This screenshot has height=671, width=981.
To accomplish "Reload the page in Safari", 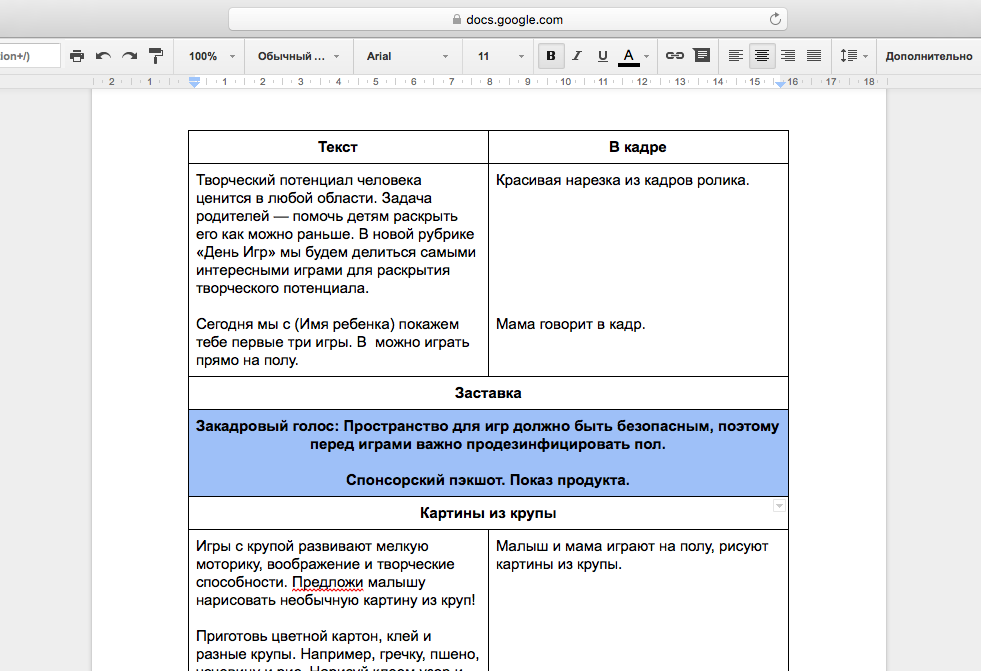I will click(x=775, y=19).
